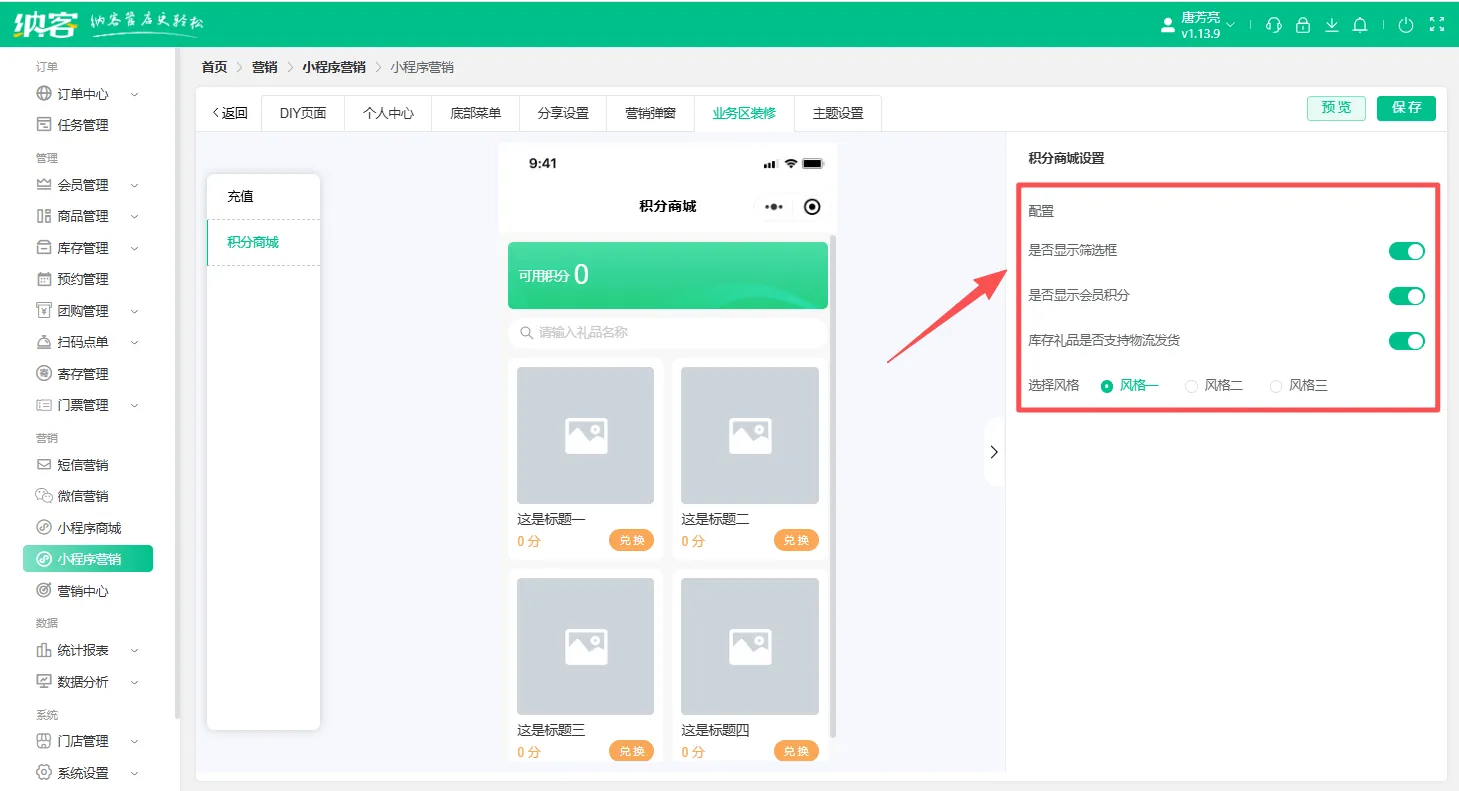Image resolution: width=1459 pixels, height=791 pixels.
Task: Open the 主题设置 tab
Action: (x=837, y=113)
